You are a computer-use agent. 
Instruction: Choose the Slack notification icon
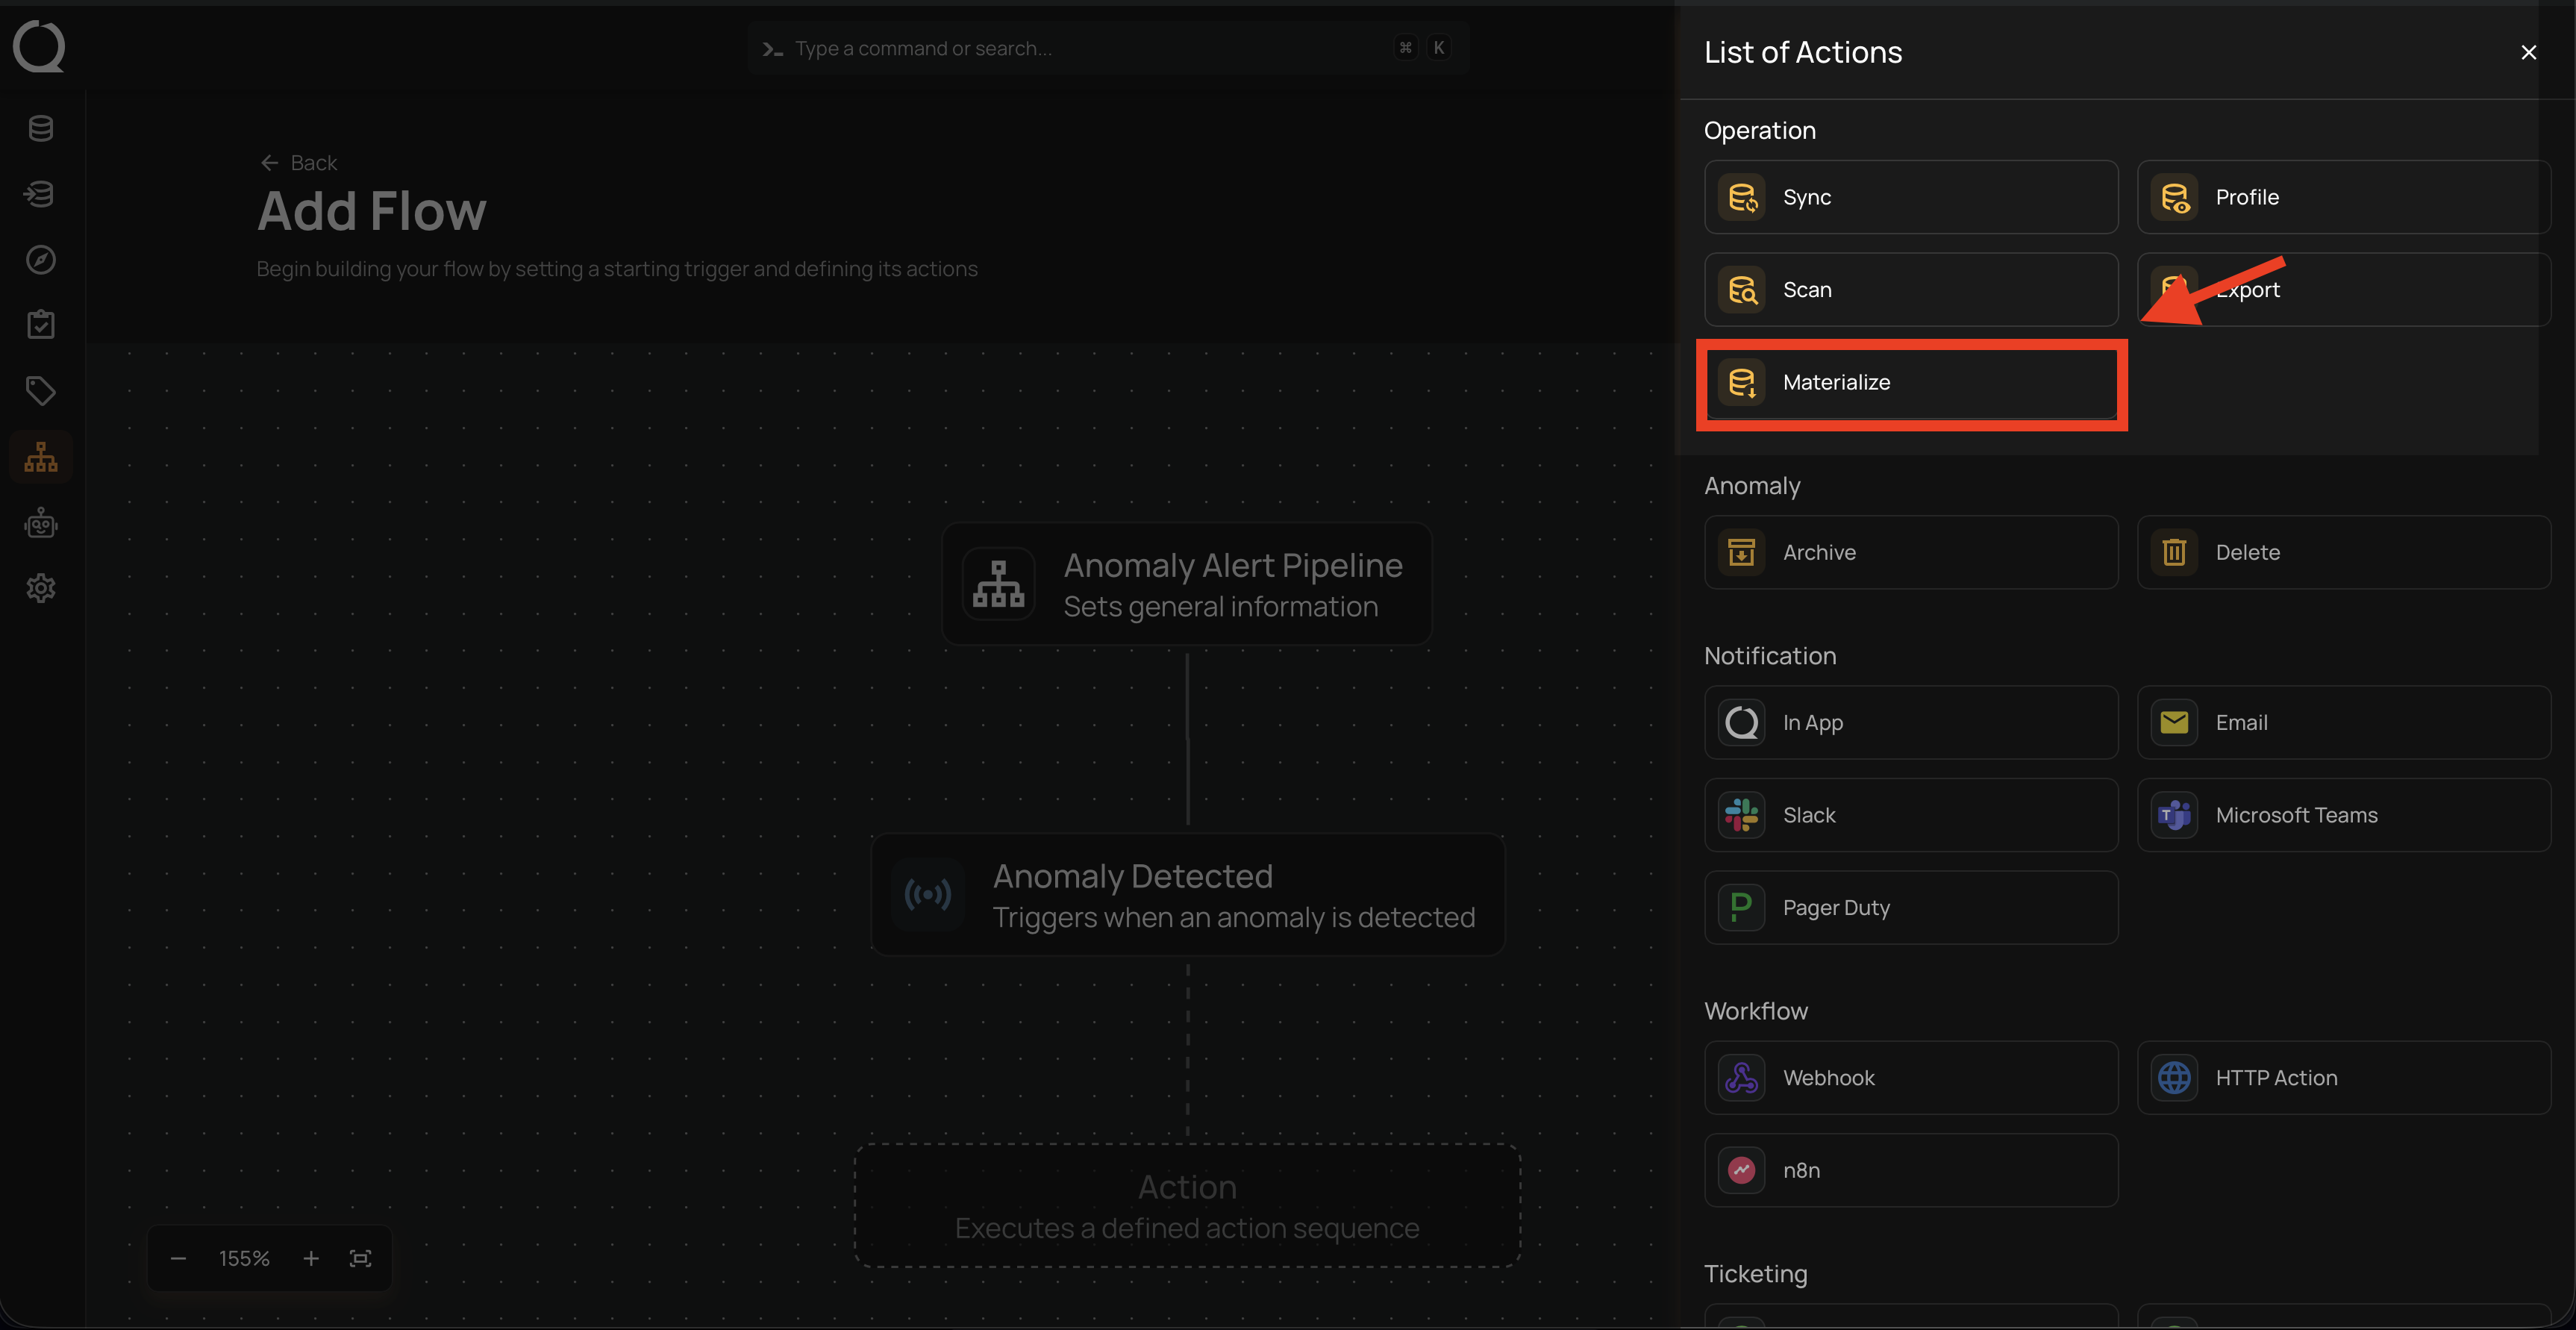[1742, 815]
